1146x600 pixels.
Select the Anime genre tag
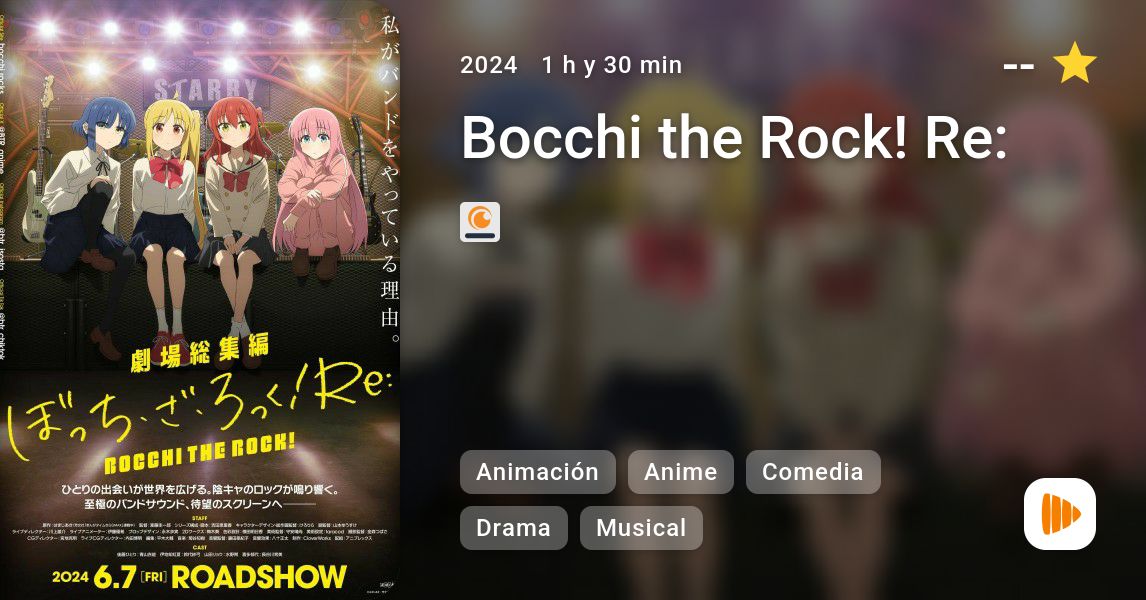click(680, 472)
